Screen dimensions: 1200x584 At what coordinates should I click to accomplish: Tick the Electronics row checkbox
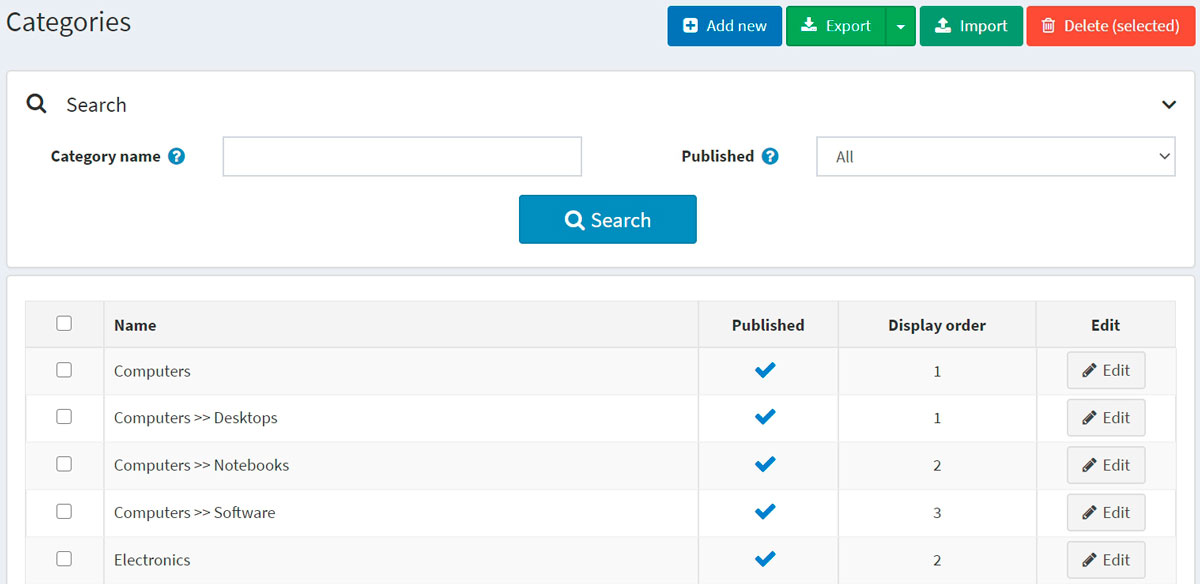pos(64,559)
